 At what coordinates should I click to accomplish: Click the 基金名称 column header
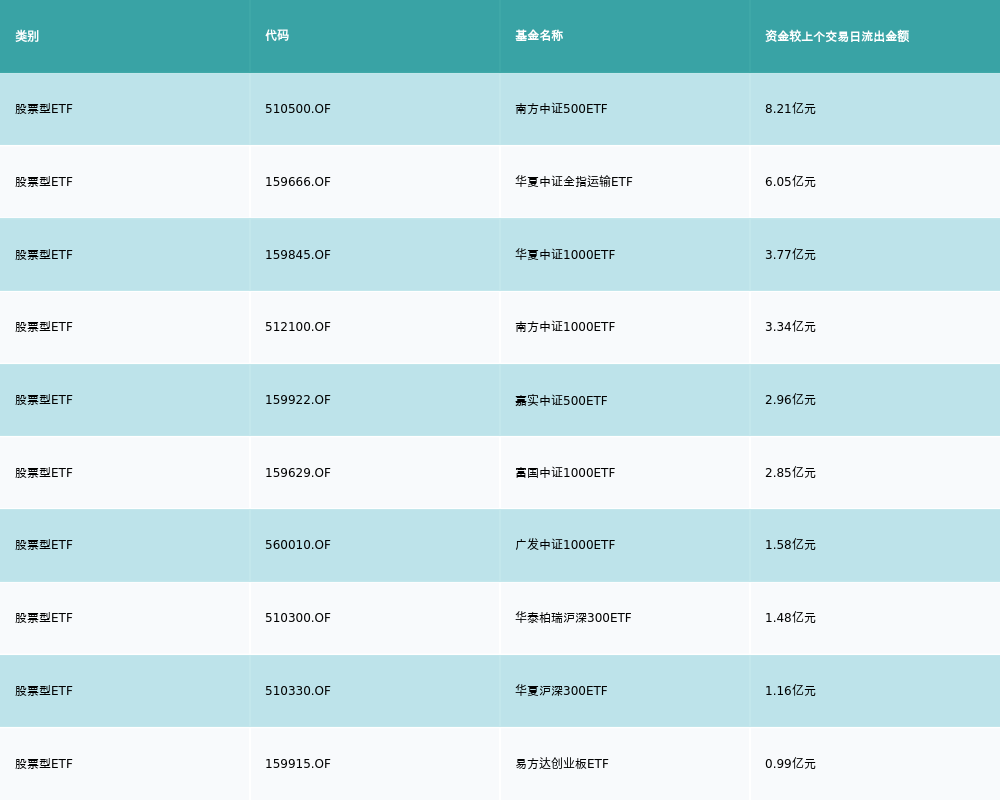click(539, 36)
